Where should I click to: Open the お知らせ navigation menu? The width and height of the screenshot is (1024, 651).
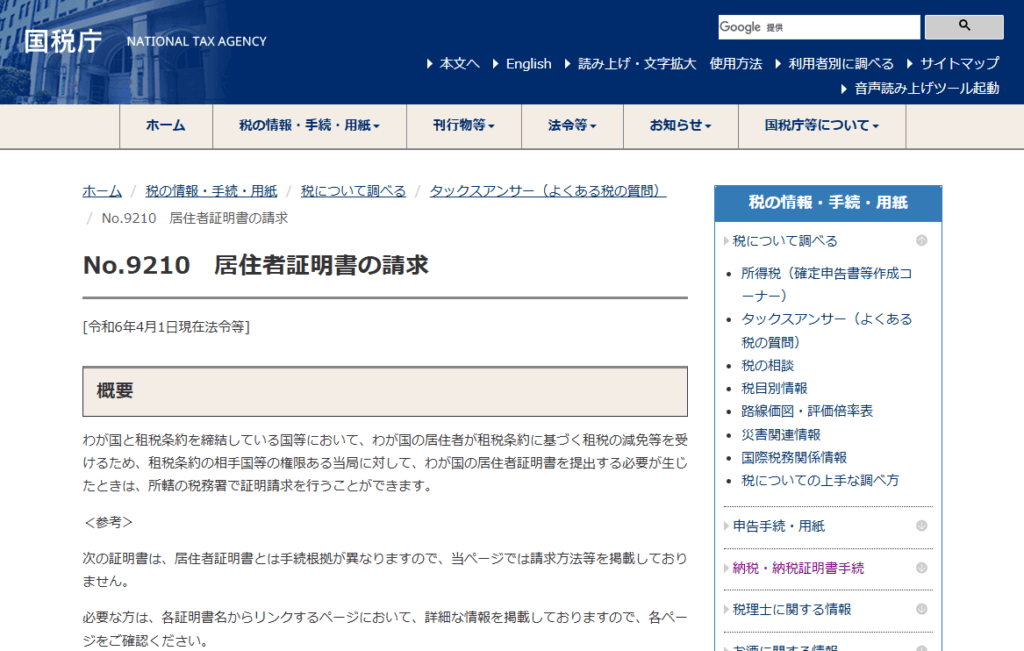pyautogui.click(x=680, y=126)
